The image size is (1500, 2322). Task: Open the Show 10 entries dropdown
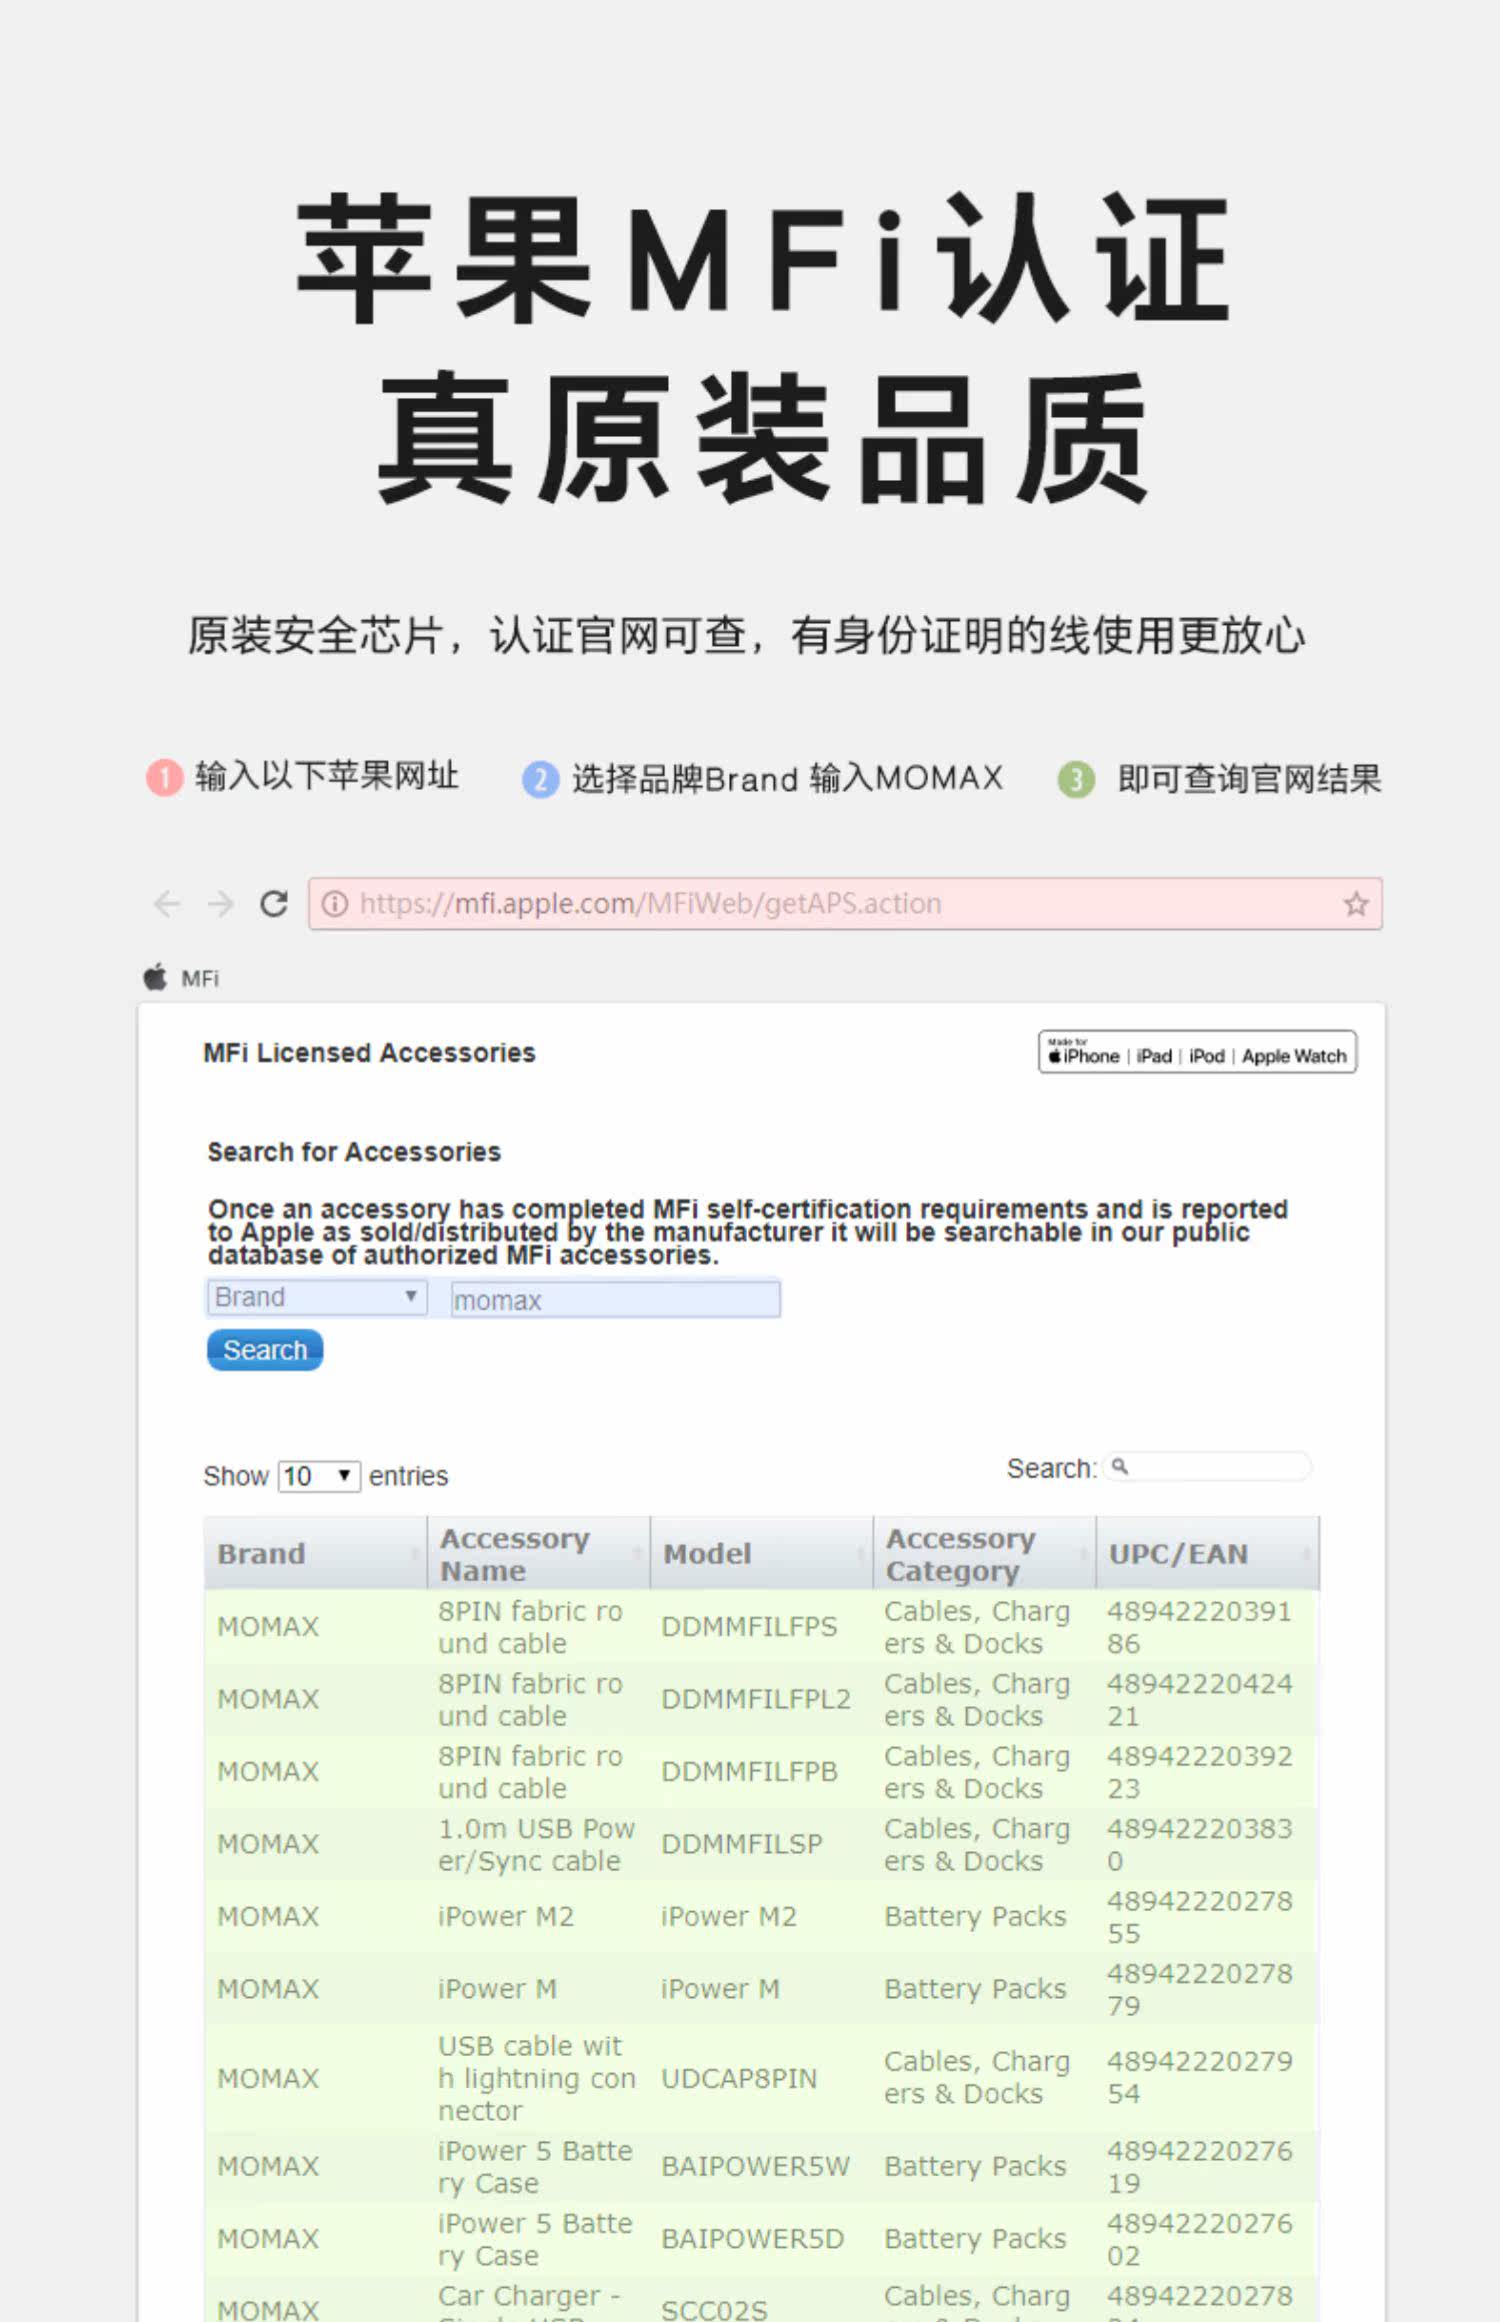pyautogui.click(x=319, y=1476)
